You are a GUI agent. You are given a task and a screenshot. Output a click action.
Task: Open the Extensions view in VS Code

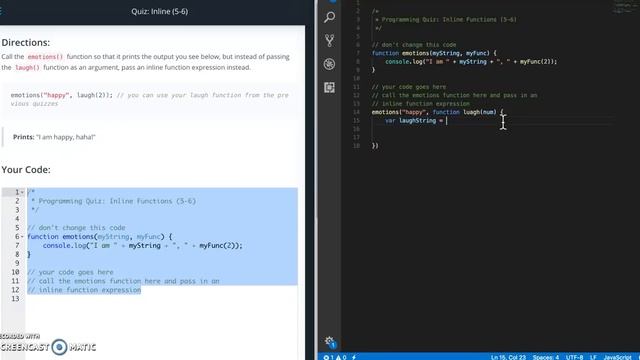329,87
